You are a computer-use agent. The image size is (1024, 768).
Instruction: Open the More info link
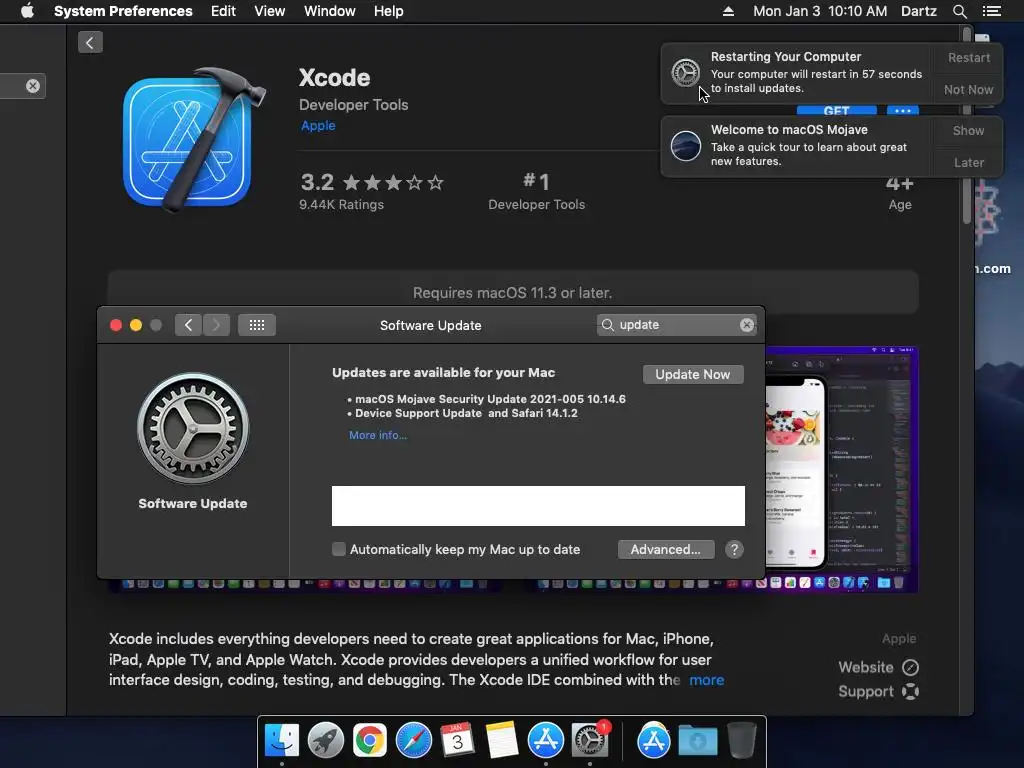point(377,435)
